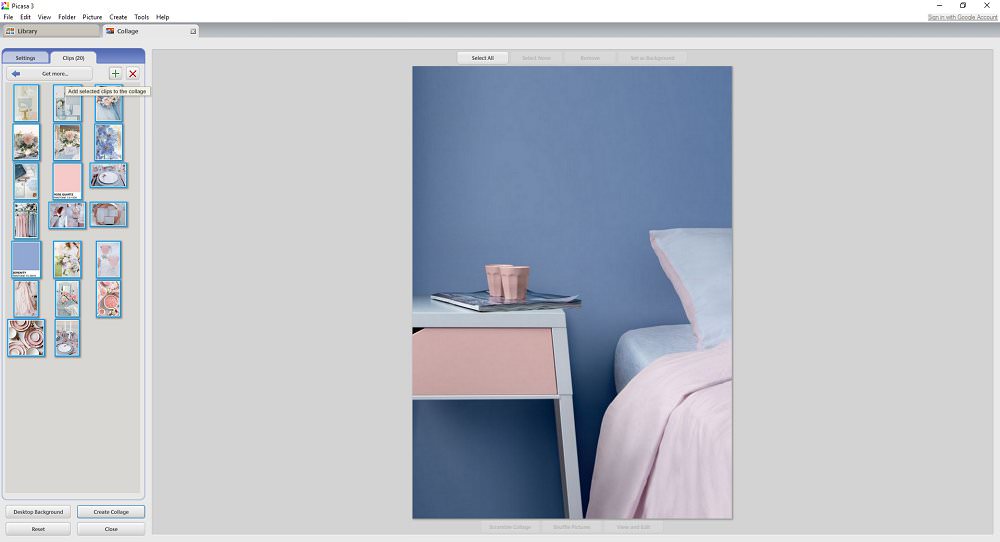This screenshot has height=542, width=1000.
Task: Click the Select All button
Action: tap(483, 58)
